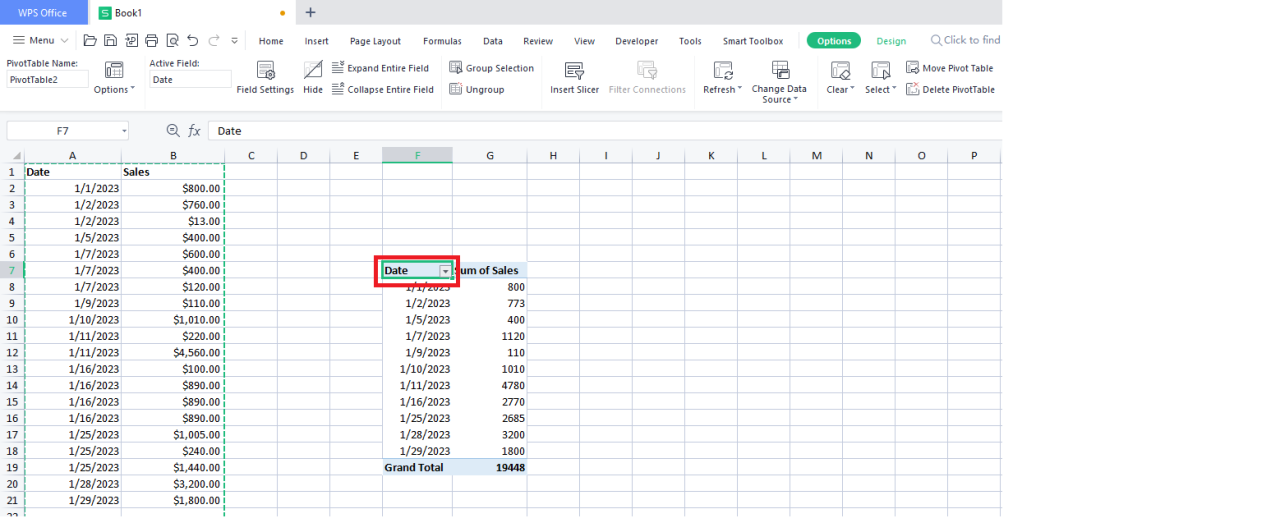The image size is (1280, 532).
Task: Open the cell Name Box dropdown arrow
Action: coord(124,131)
